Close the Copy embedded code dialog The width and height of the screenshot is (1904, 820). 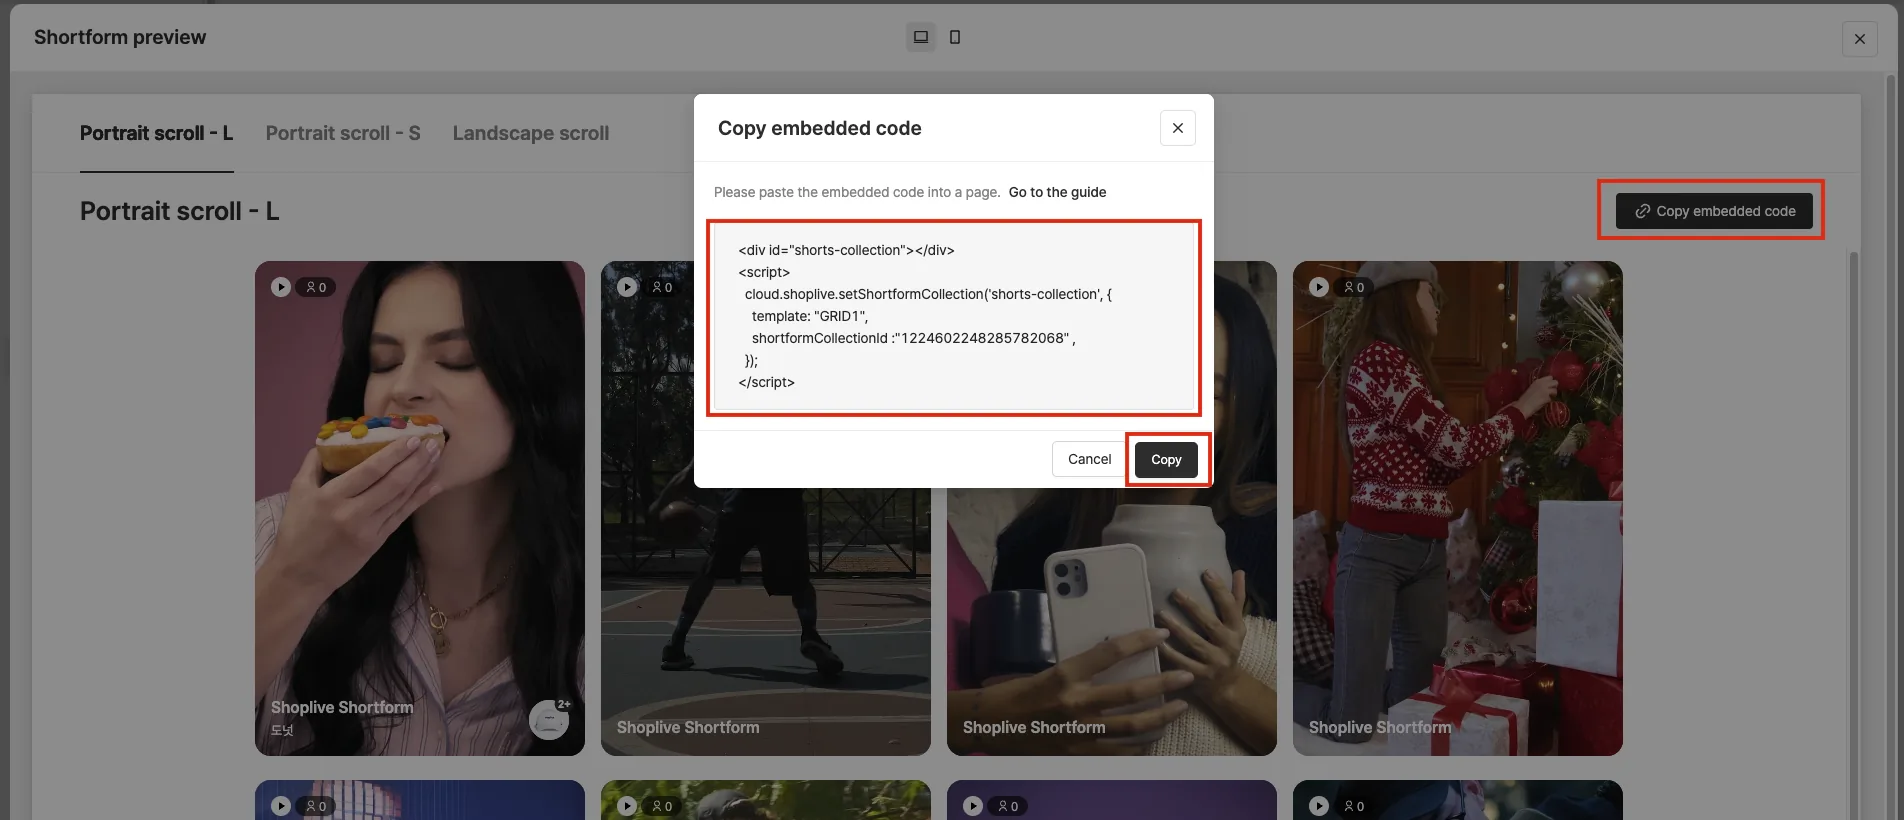1177,128
